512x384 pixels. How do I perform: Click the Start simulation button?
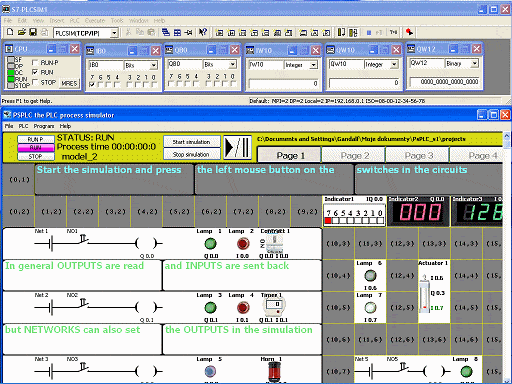tap(192, 142)
